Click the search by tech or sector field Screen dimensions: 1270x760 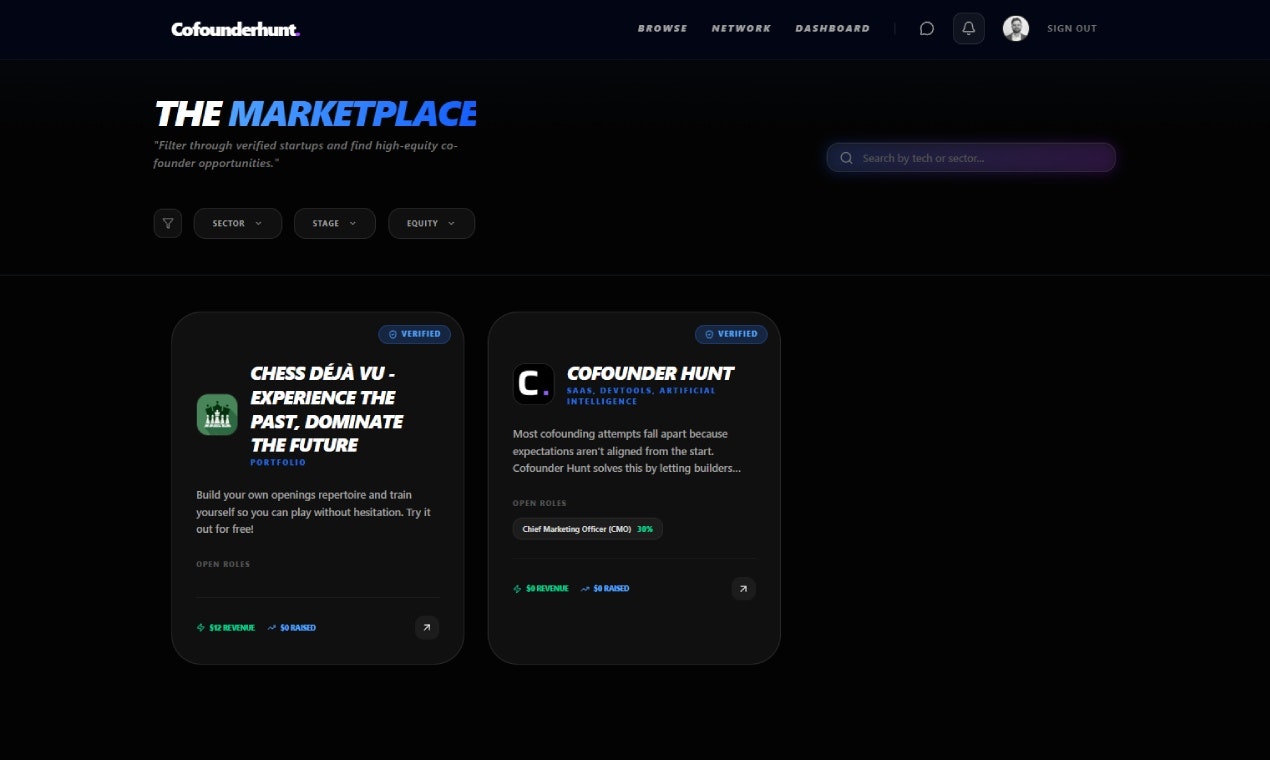click(970, 157)
